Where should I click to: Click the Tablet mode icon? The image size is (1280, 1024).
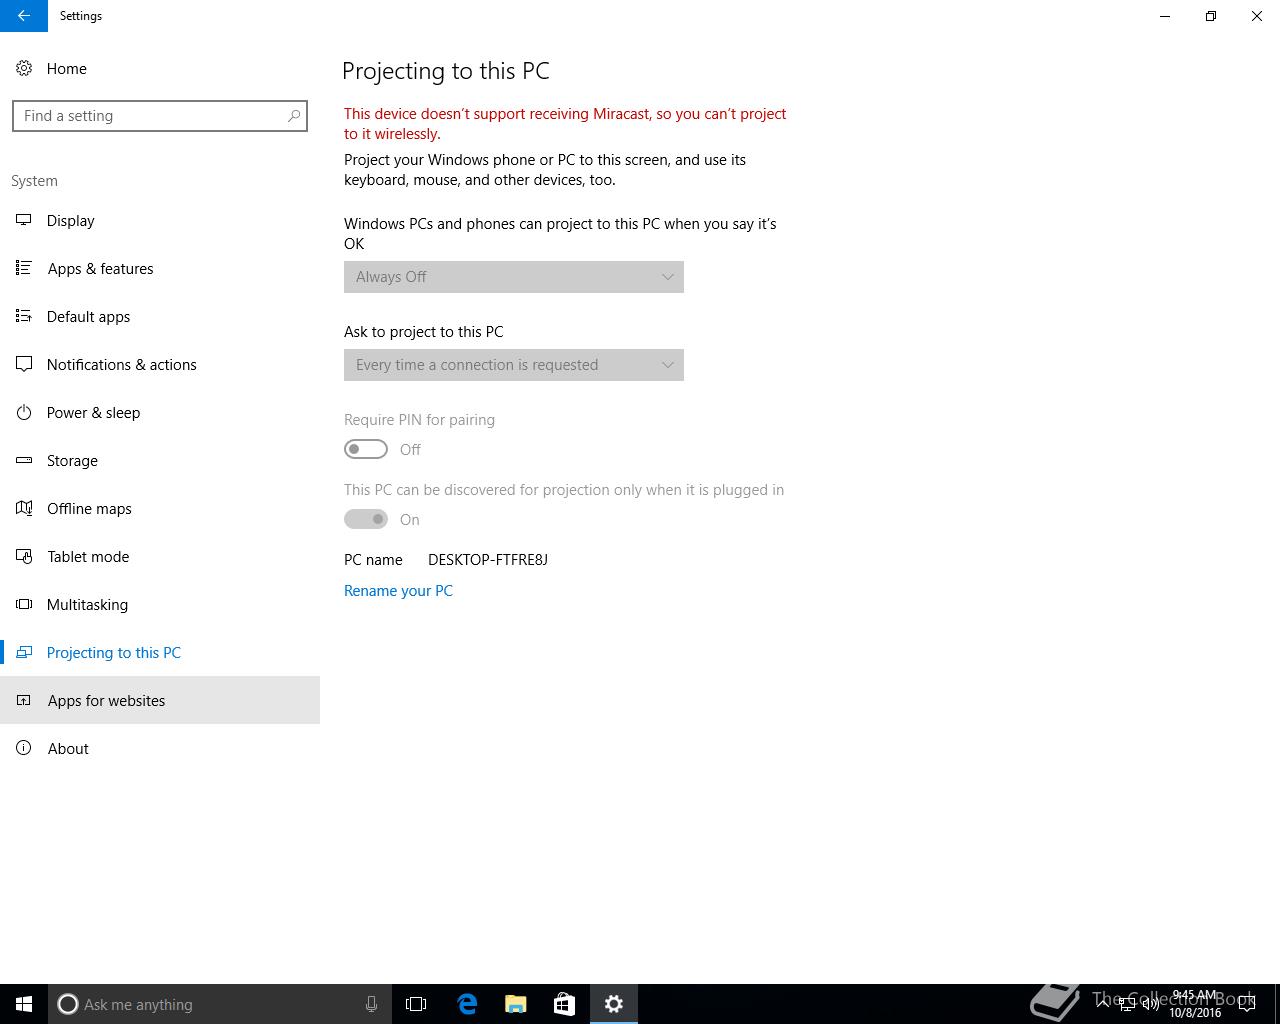click(24, 556)
